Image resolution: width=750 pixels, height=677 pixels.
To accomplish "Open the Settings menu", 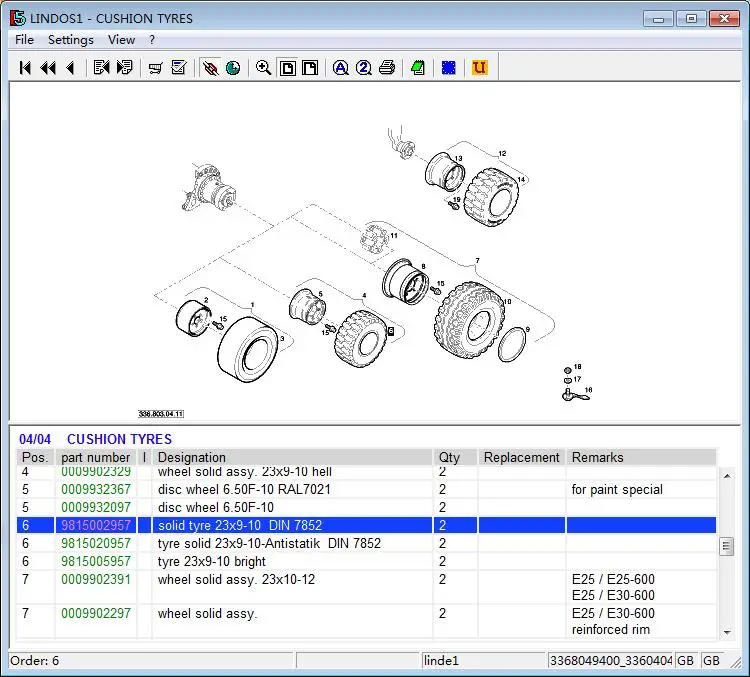I will pos(71,40).
